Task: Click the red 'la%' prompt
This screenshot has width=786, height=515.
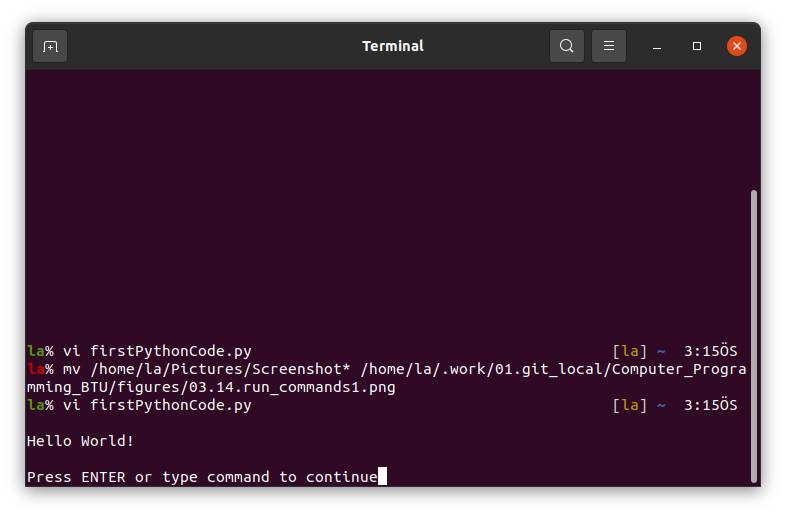Action: [x=40, y=369]
